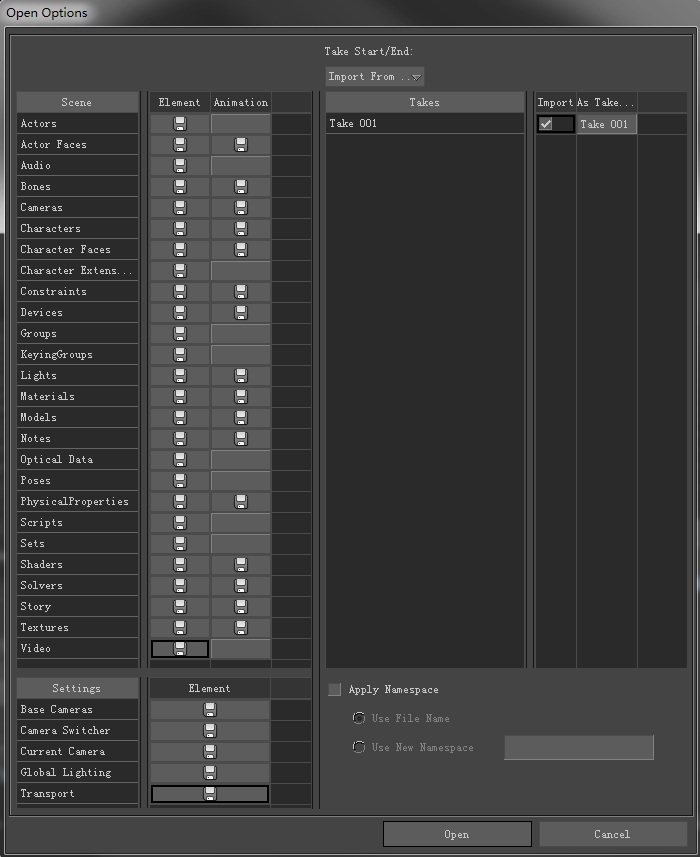Toggle Bones element save icon

click(180, 187)
